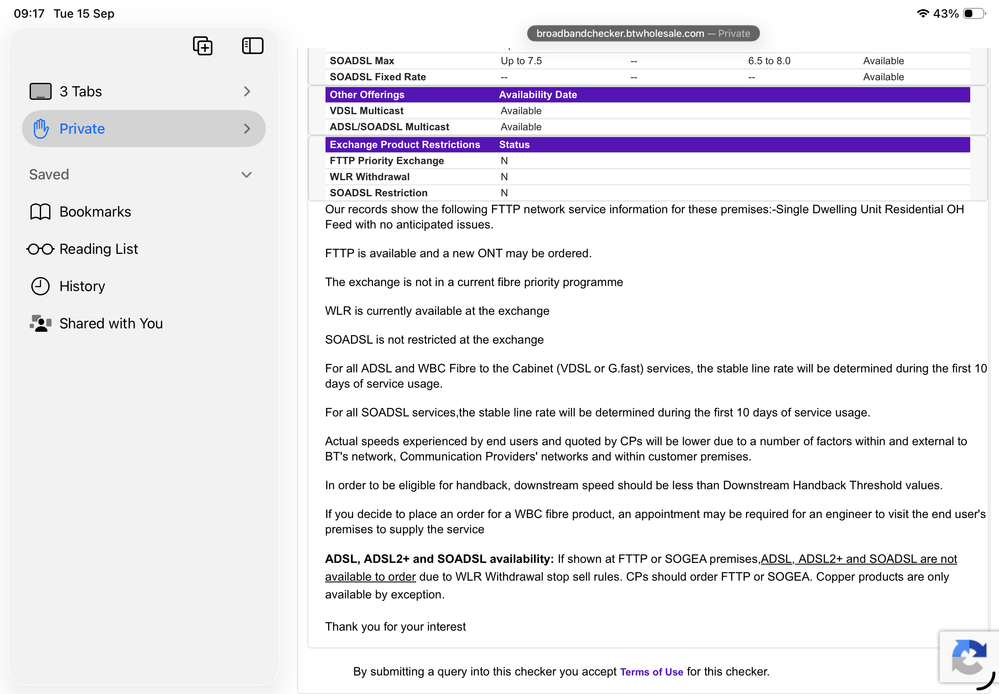
Task: Click the '6.5 to 8.0' cell
Action: 769,61
